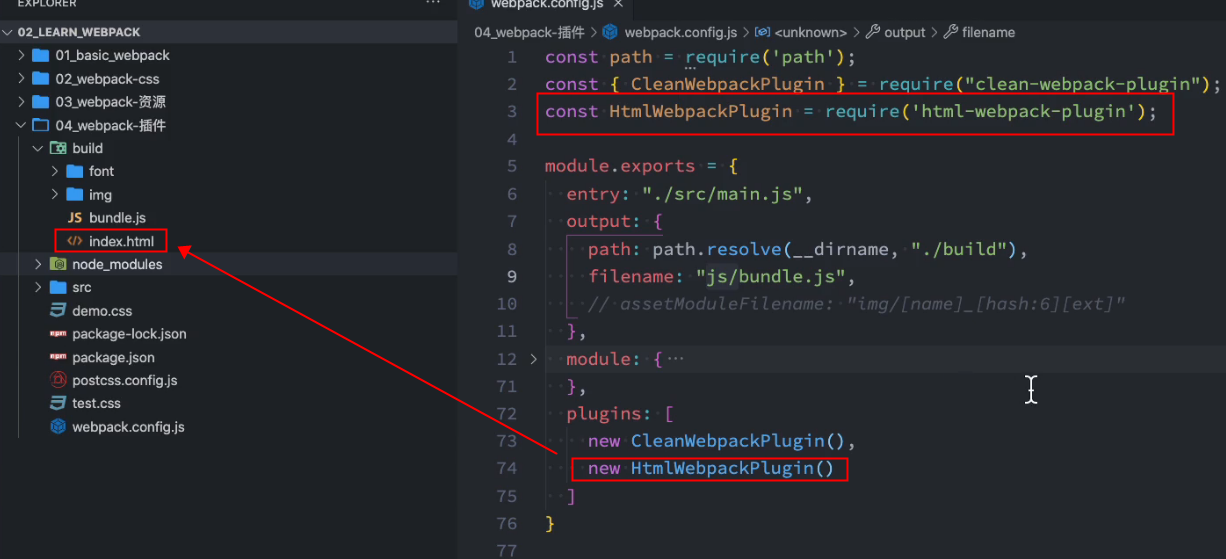Collapse the build folder chevron
This screenshot has height=559, width=1226.
coord(39,148)
